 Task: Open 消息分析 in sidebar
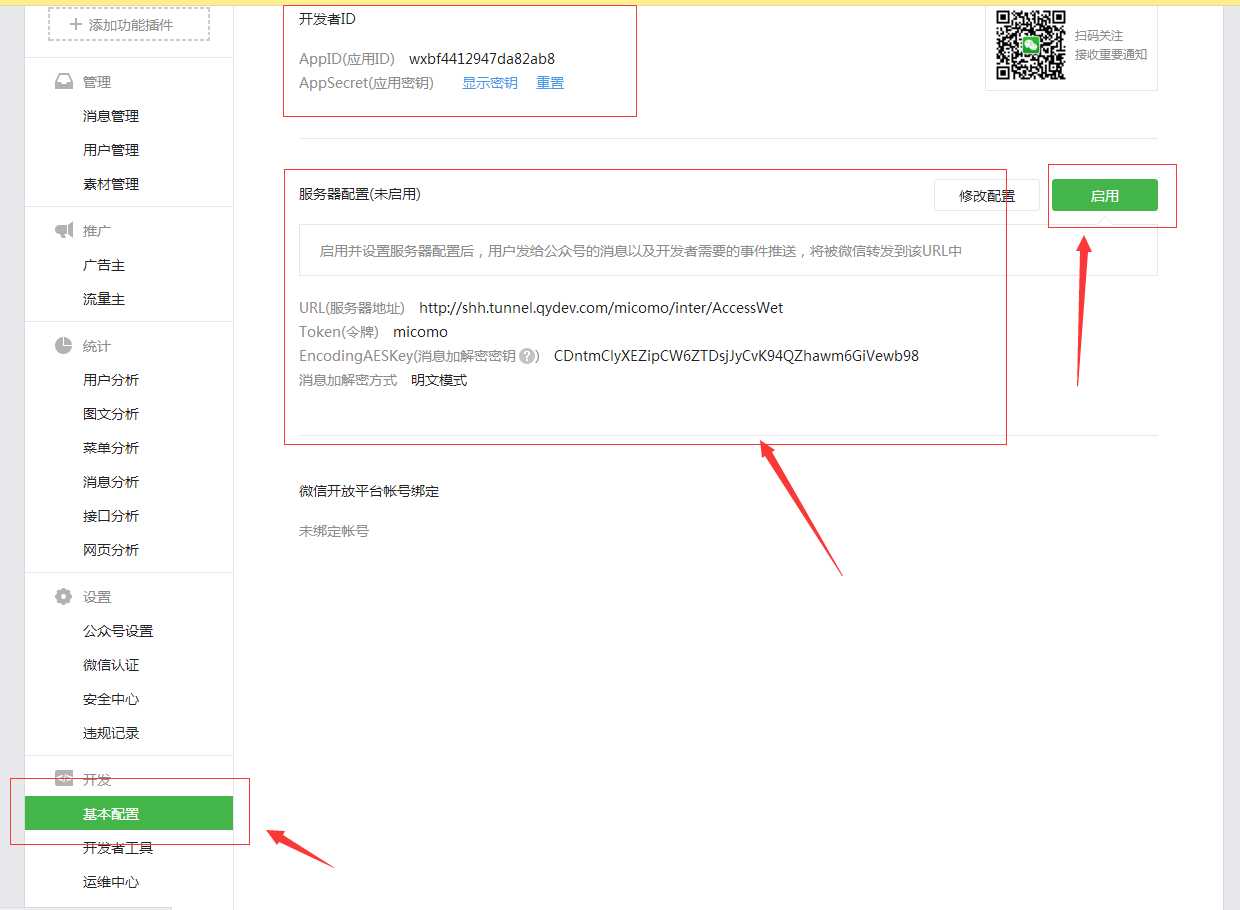pos(111,482)
